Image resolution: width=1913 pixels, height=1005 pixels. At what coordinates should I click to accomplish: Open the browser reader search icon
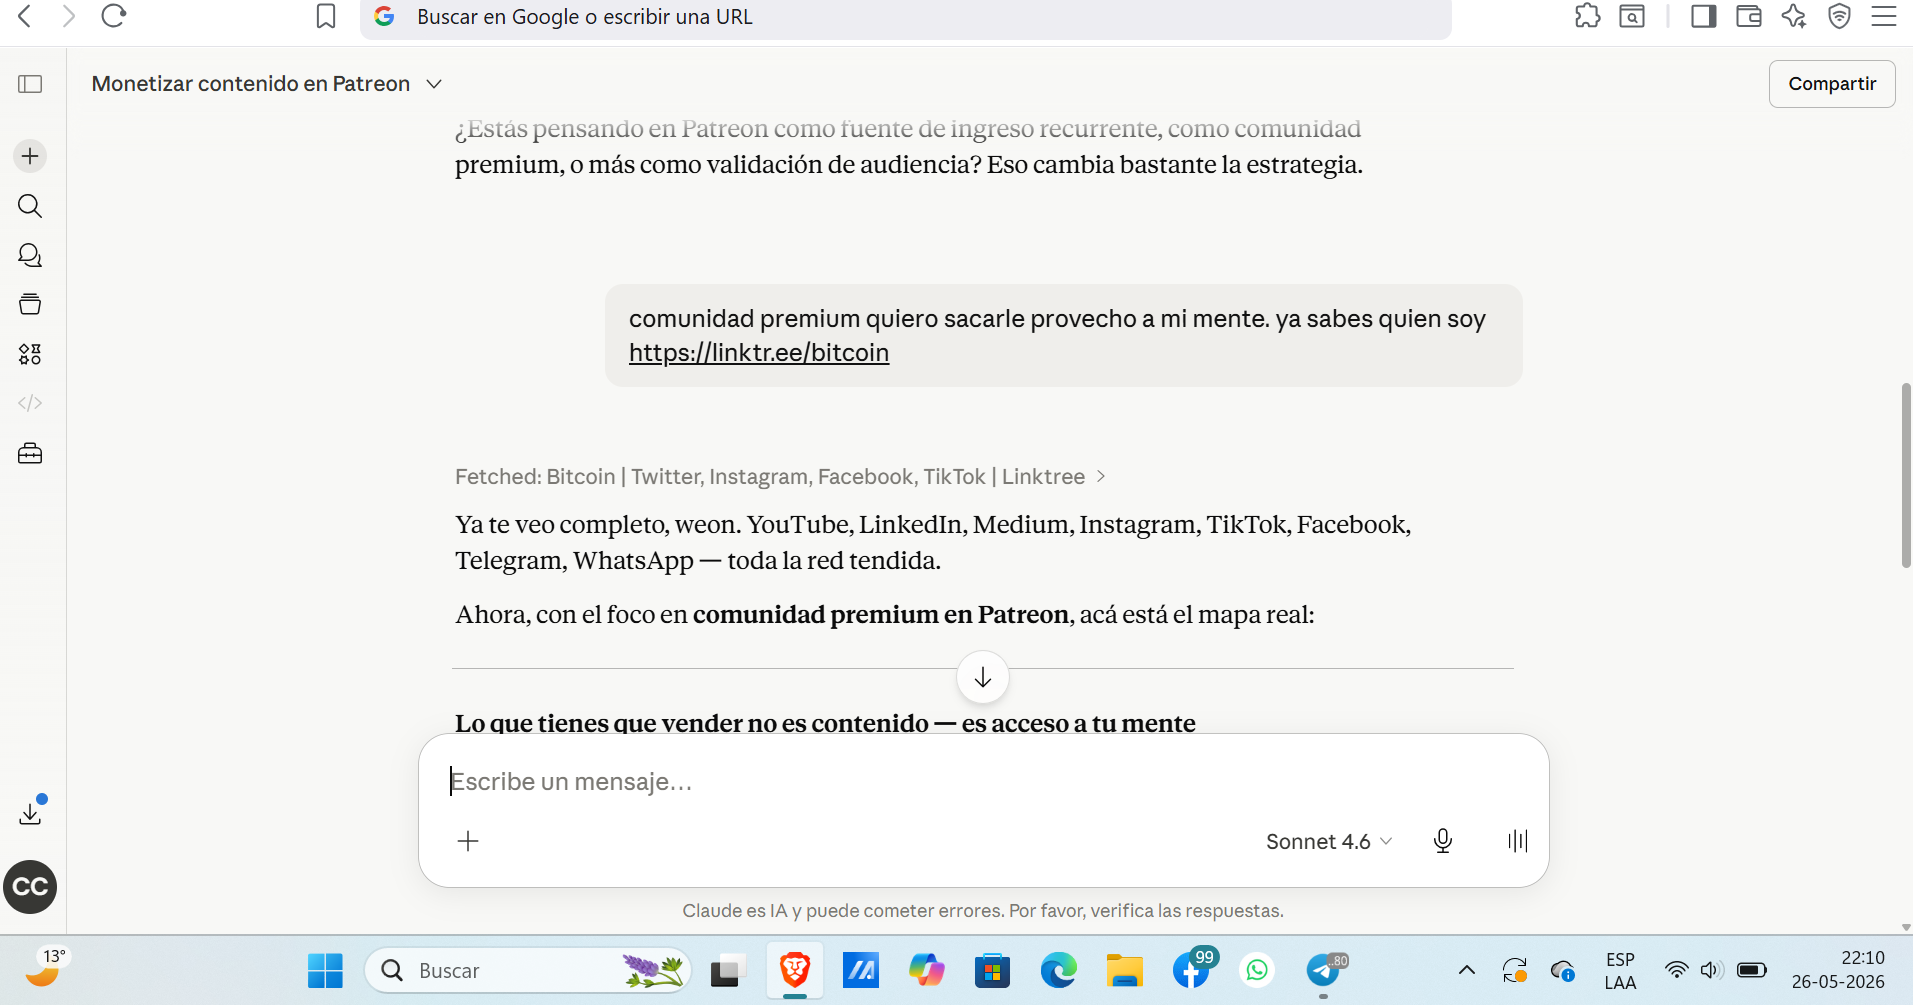pyautogui.click(x=1632, y=16)
